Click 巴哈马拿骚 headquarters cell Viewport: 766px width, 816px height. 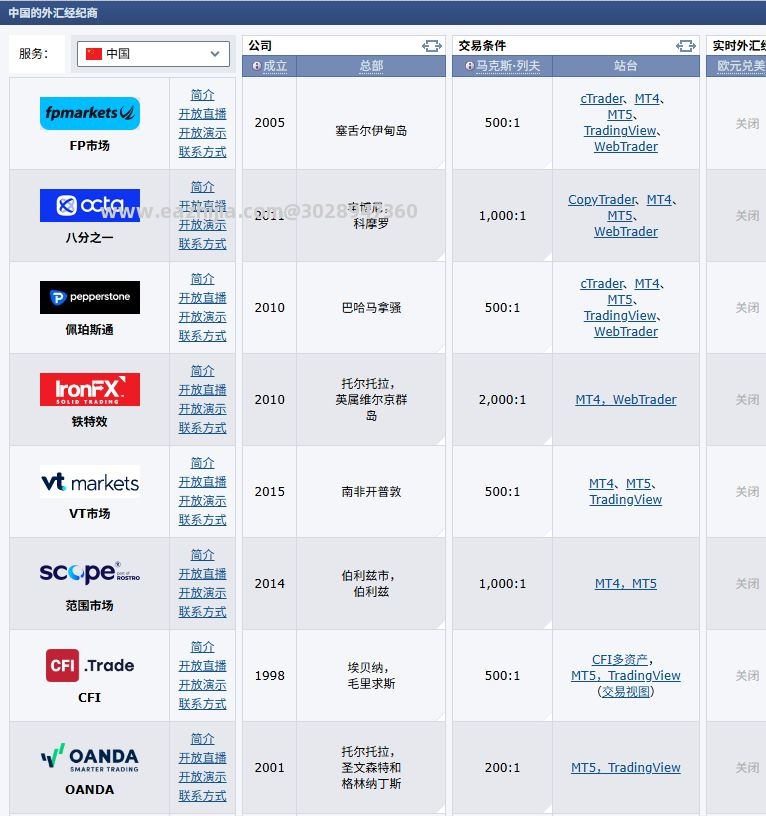tap(371, 308)
